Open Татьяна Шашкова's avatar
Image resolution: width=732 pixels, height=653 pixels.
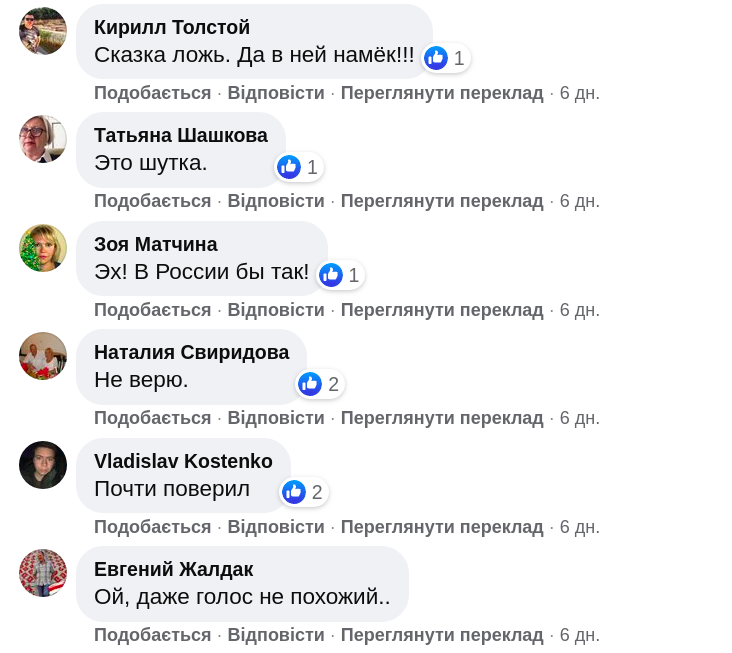(x=43, y=139)
